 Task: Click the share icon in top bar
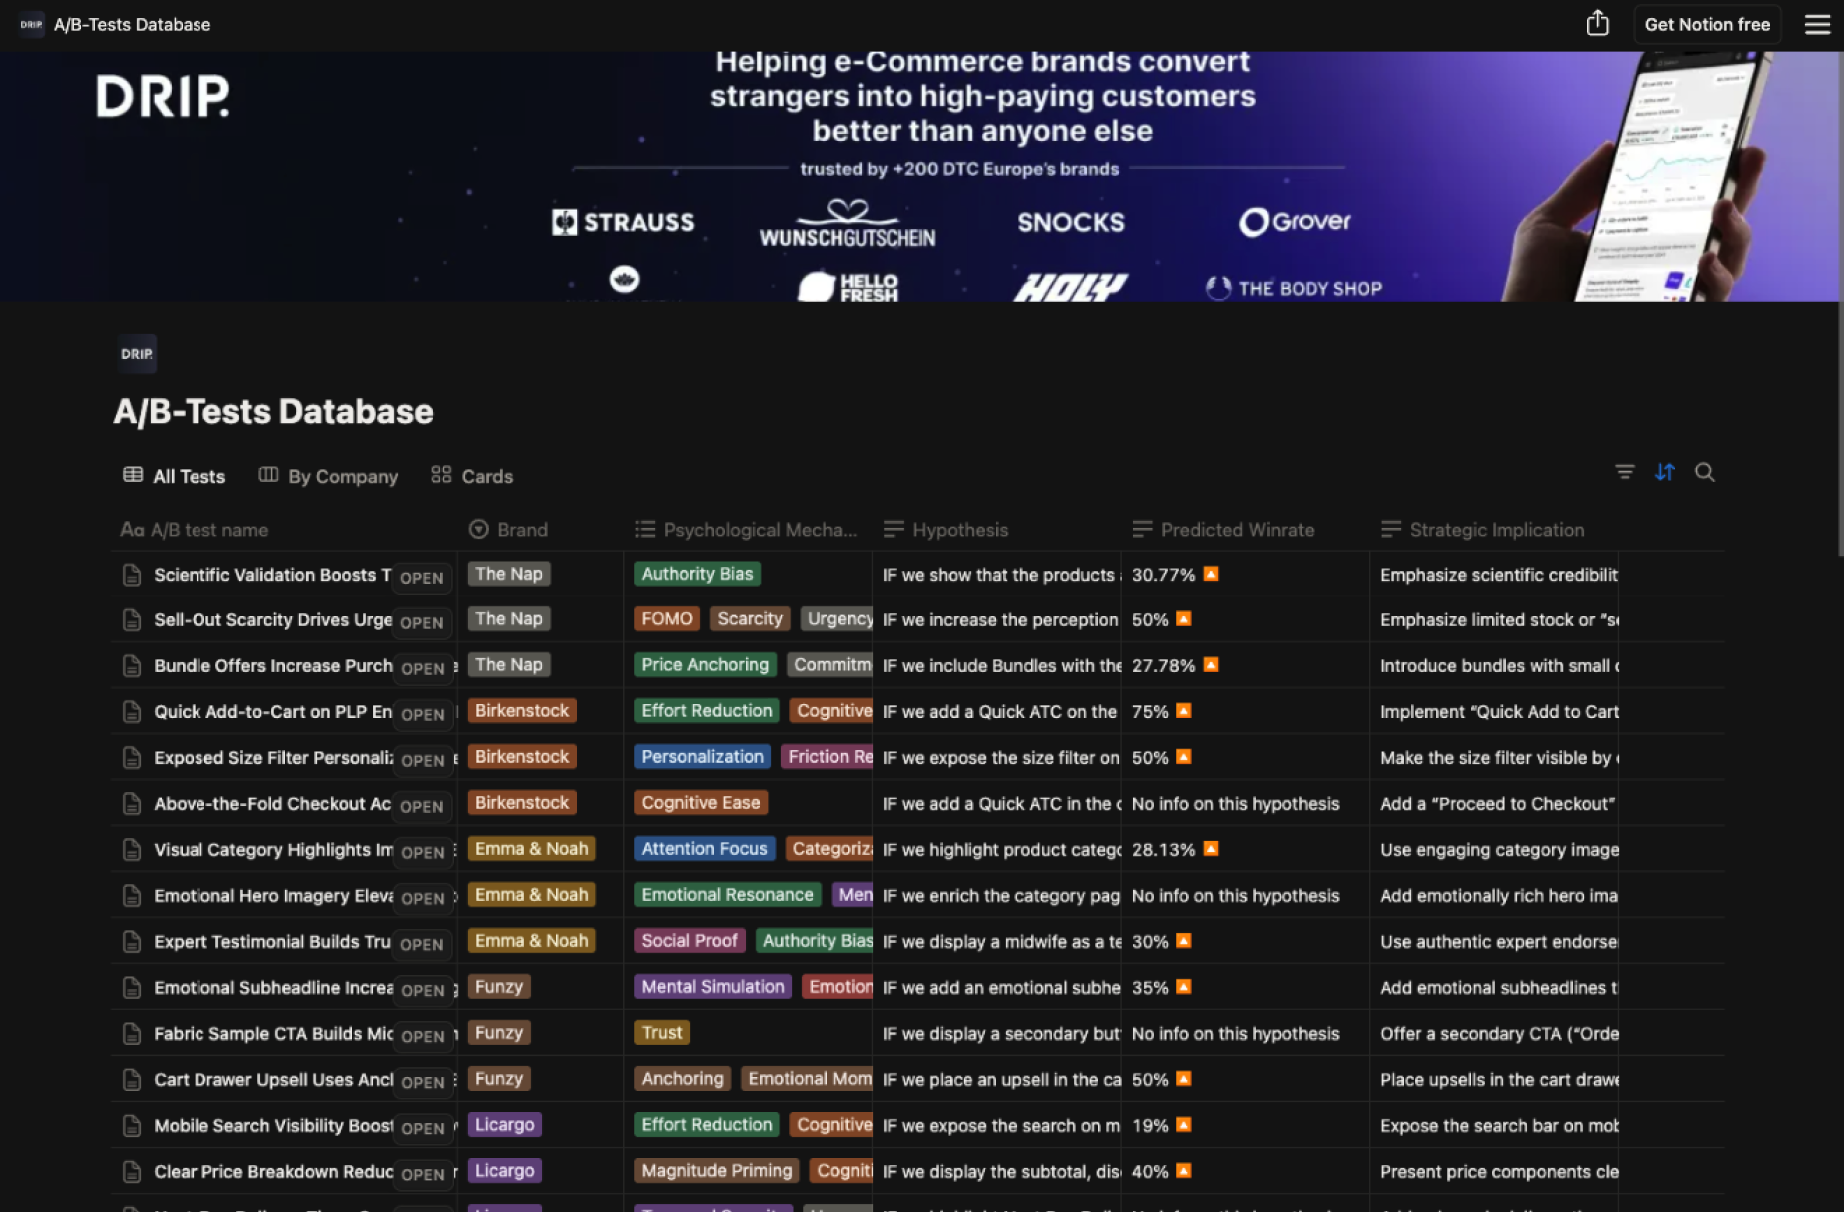(1597, 24)
